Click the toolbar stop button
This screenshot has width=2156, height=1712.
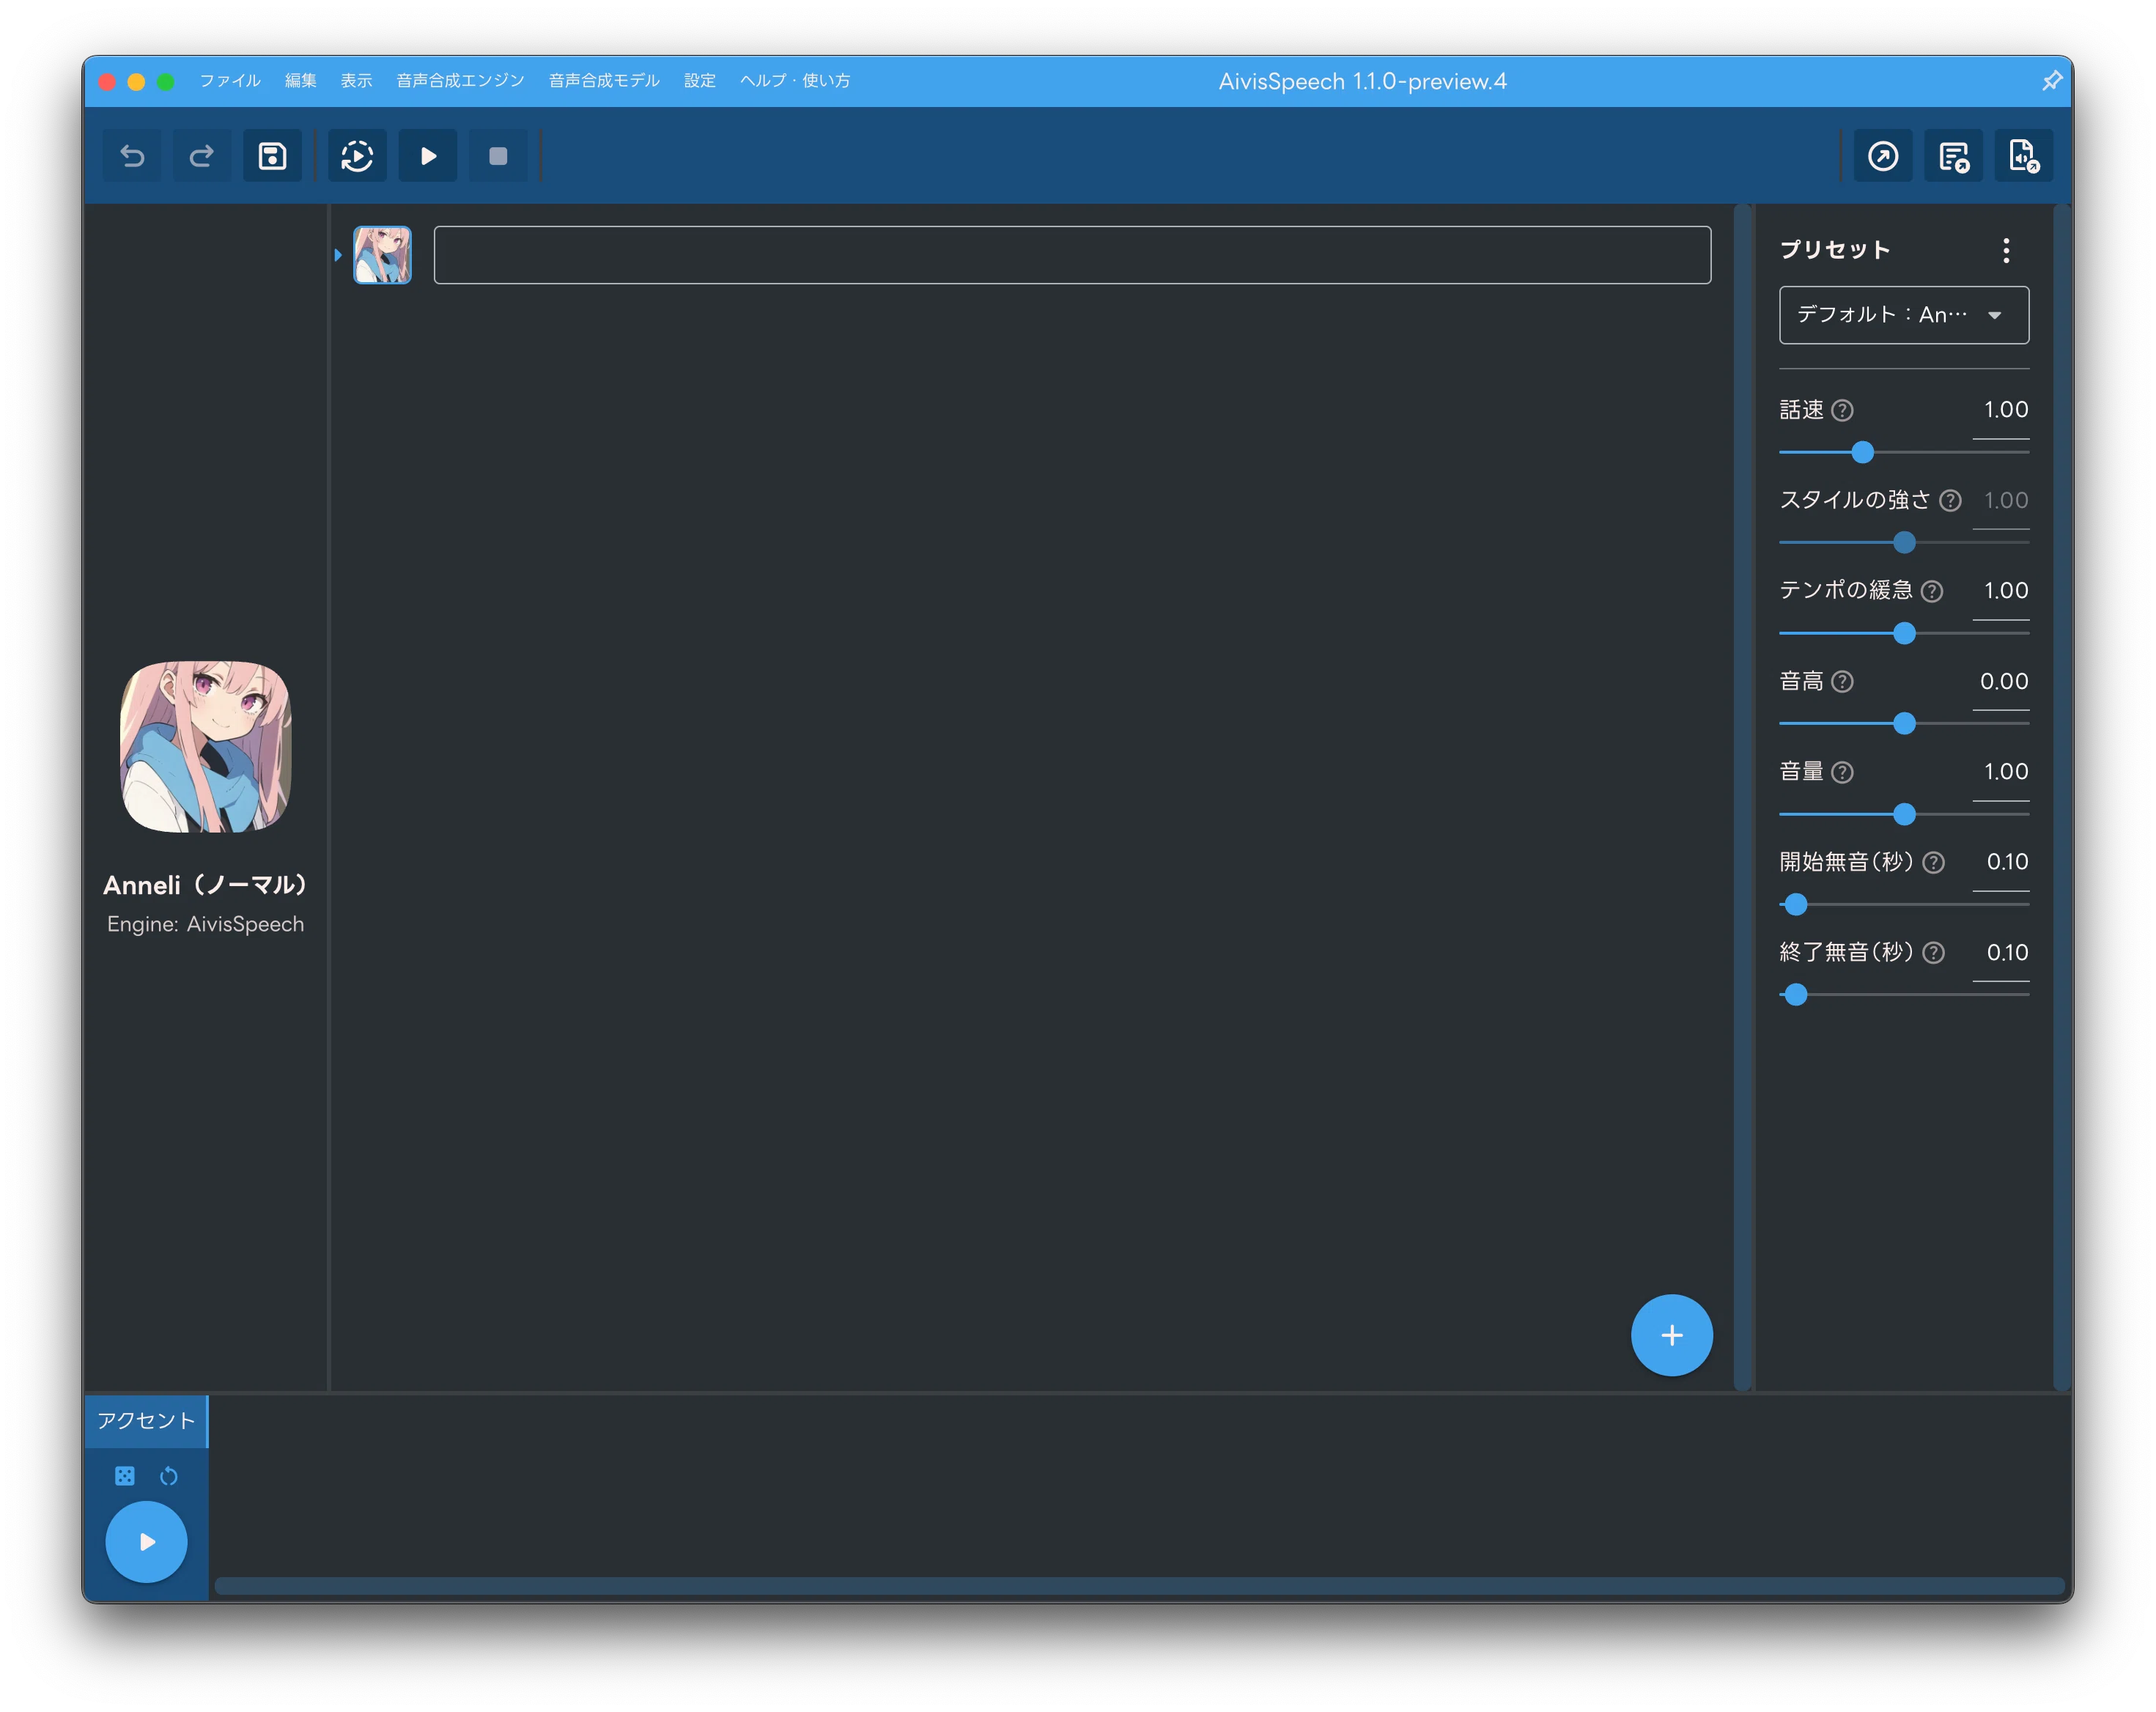pyautogui.click(x=497, y=156)
